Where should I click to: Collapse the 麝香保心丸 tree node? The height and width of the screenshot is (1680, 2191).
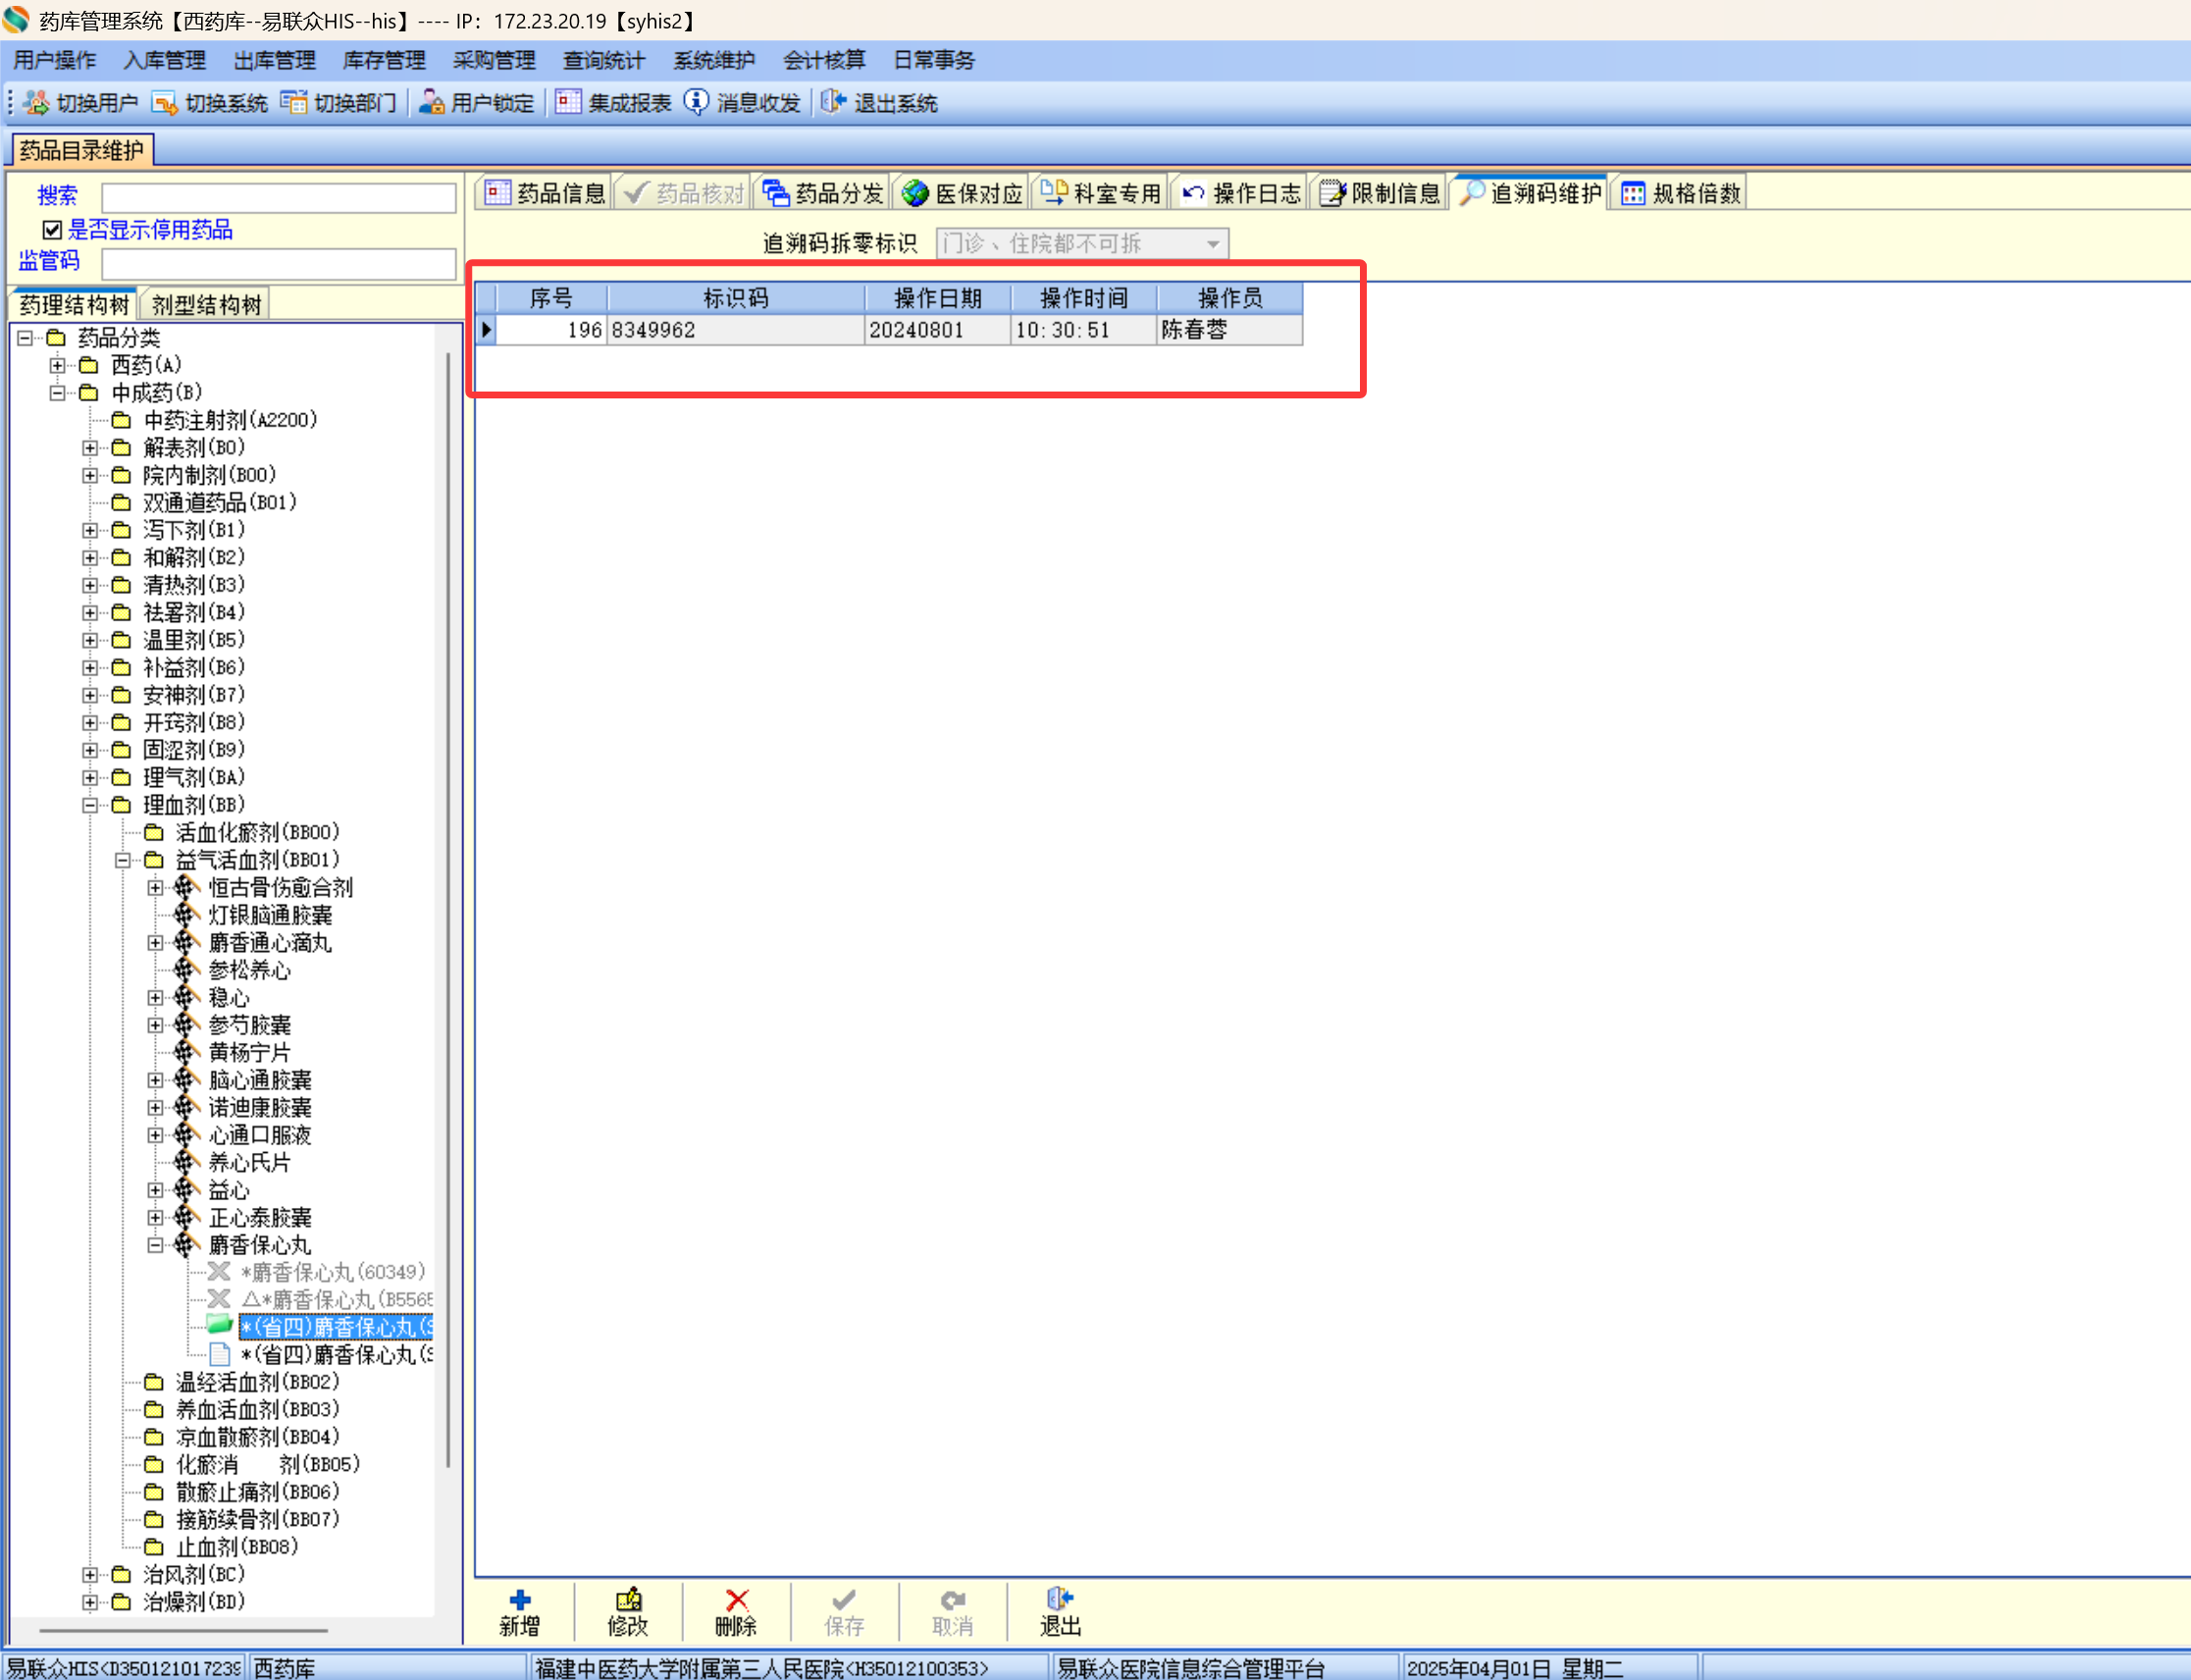155,1245
